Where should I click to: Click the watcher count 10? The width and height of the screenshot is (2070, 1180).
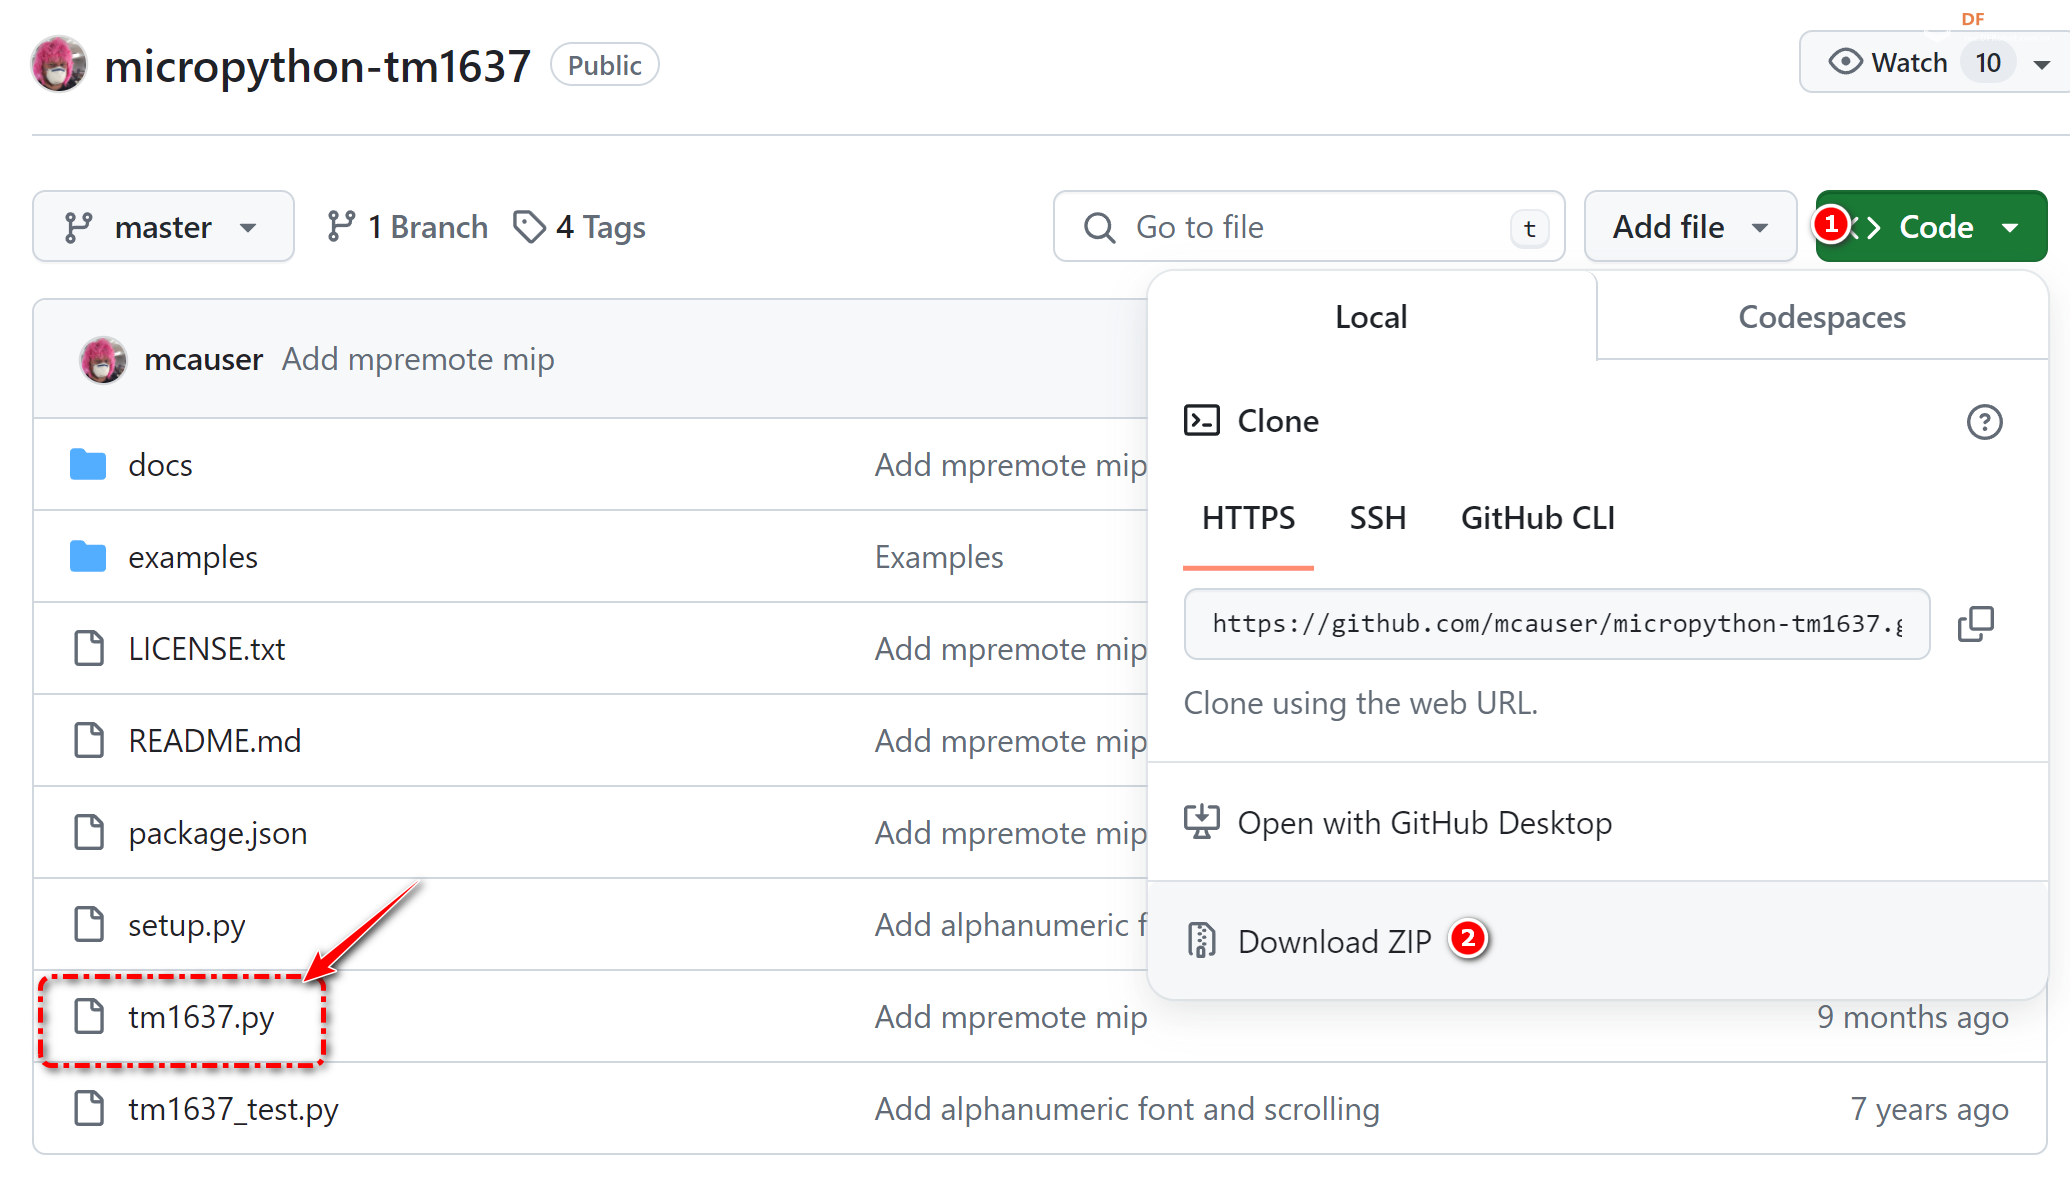coord(1988,63)
